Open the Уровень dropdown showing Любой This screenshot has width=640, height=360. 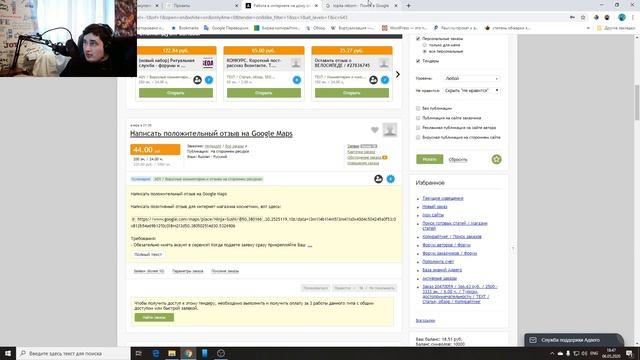[x=471, y=78]
